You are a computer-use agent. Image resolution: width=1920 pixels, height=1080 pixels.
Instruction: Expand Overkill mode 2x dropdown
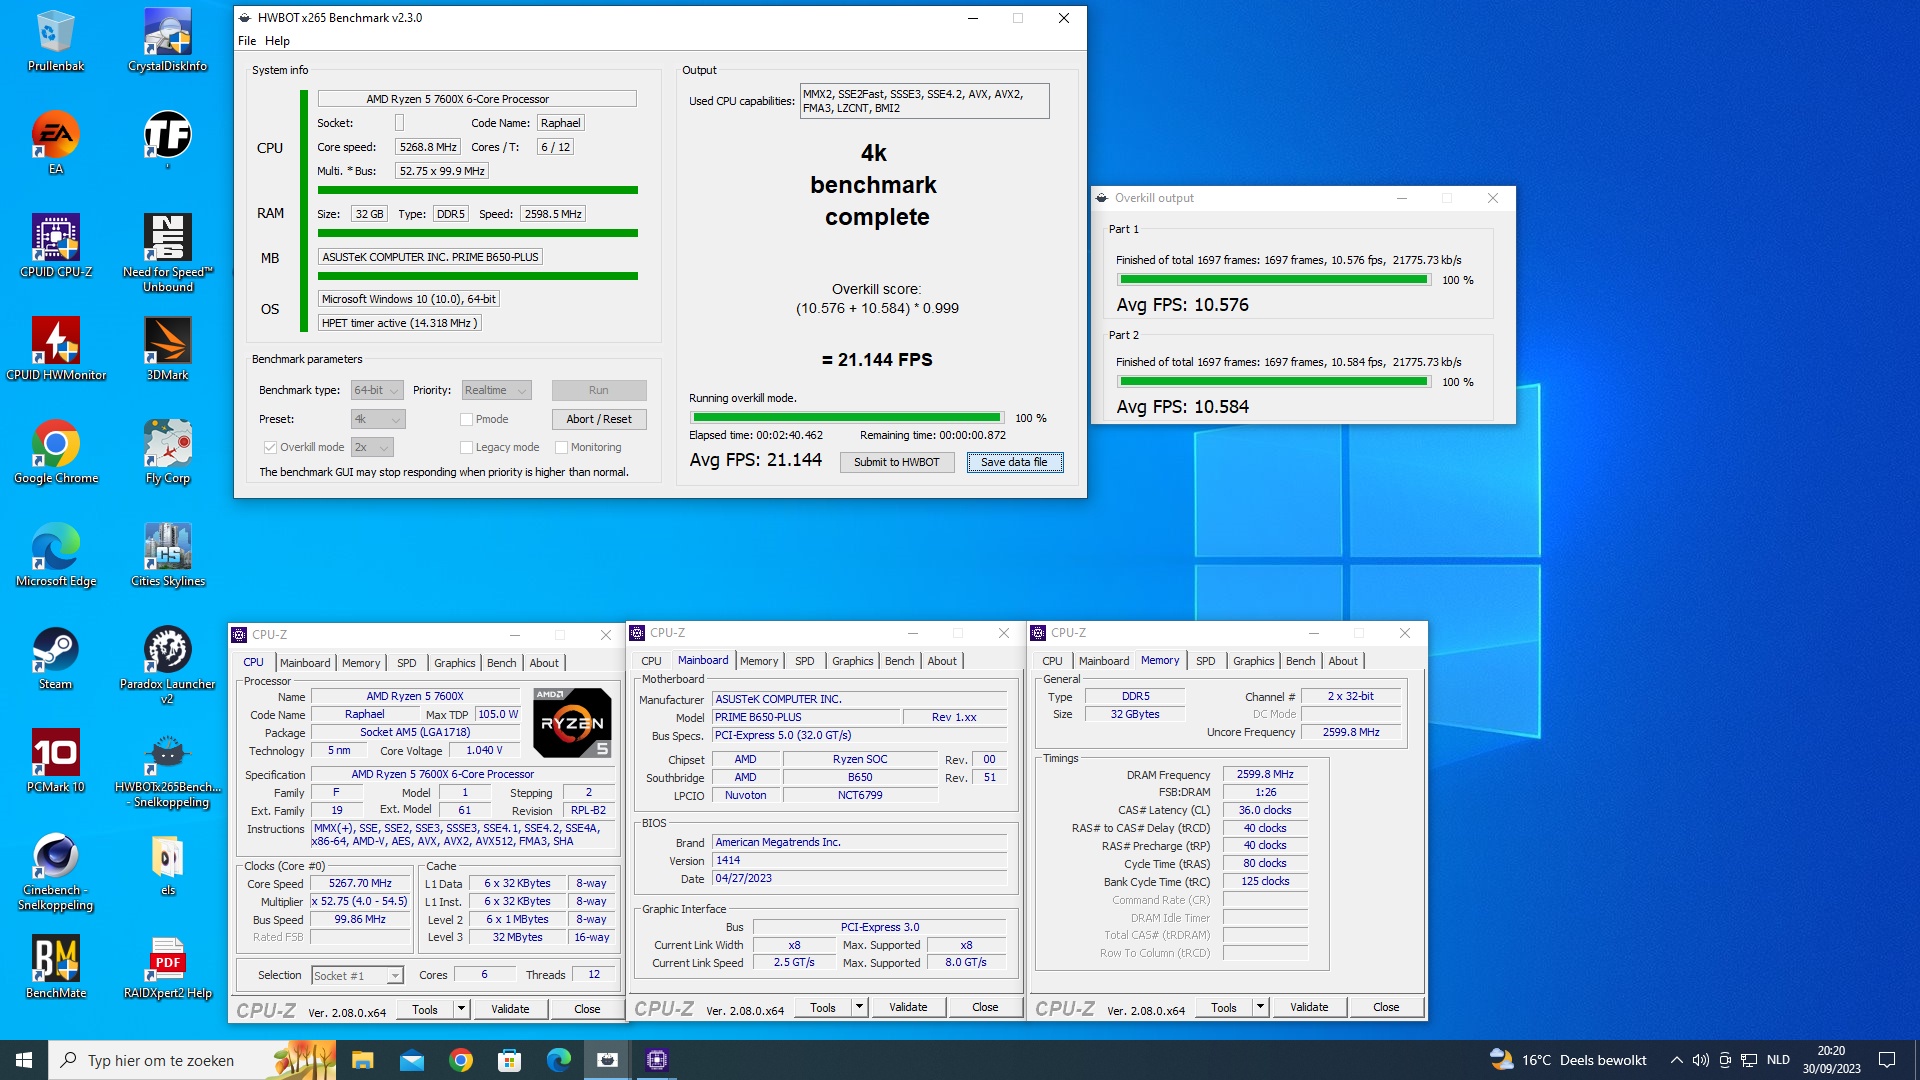pos(372,447)
